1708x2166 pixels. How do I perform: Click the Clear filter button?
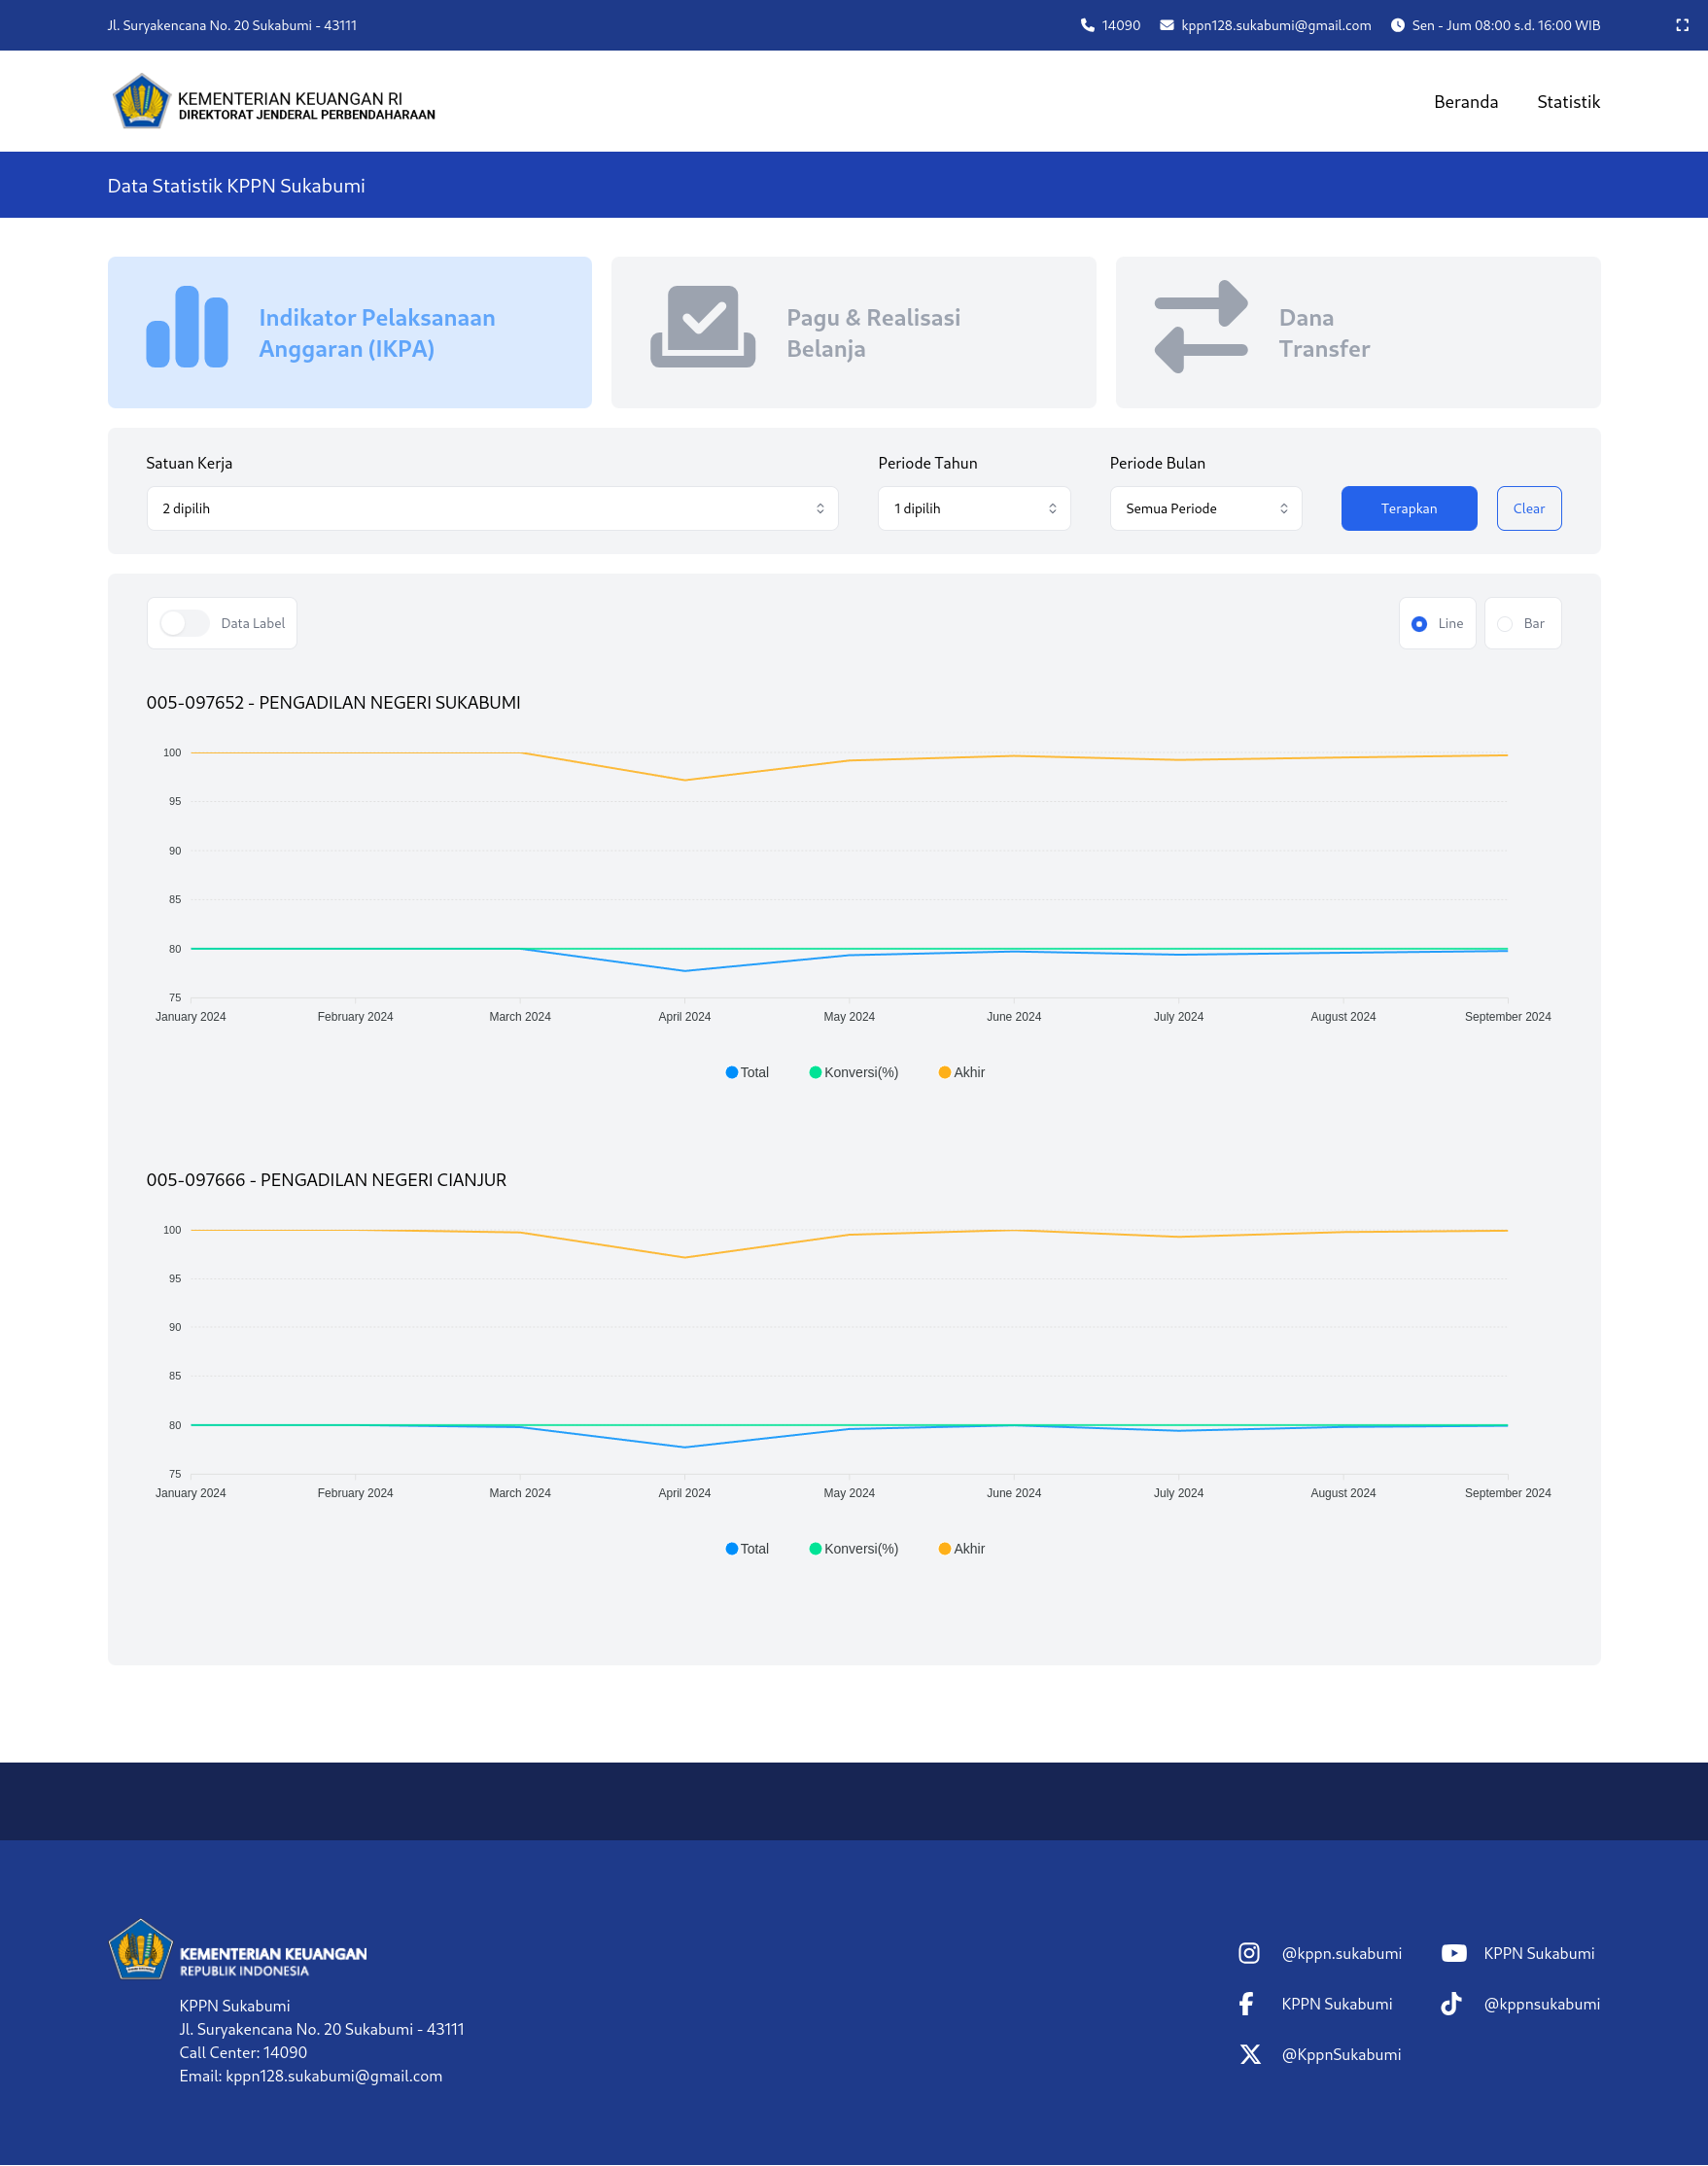[1528, 509]
